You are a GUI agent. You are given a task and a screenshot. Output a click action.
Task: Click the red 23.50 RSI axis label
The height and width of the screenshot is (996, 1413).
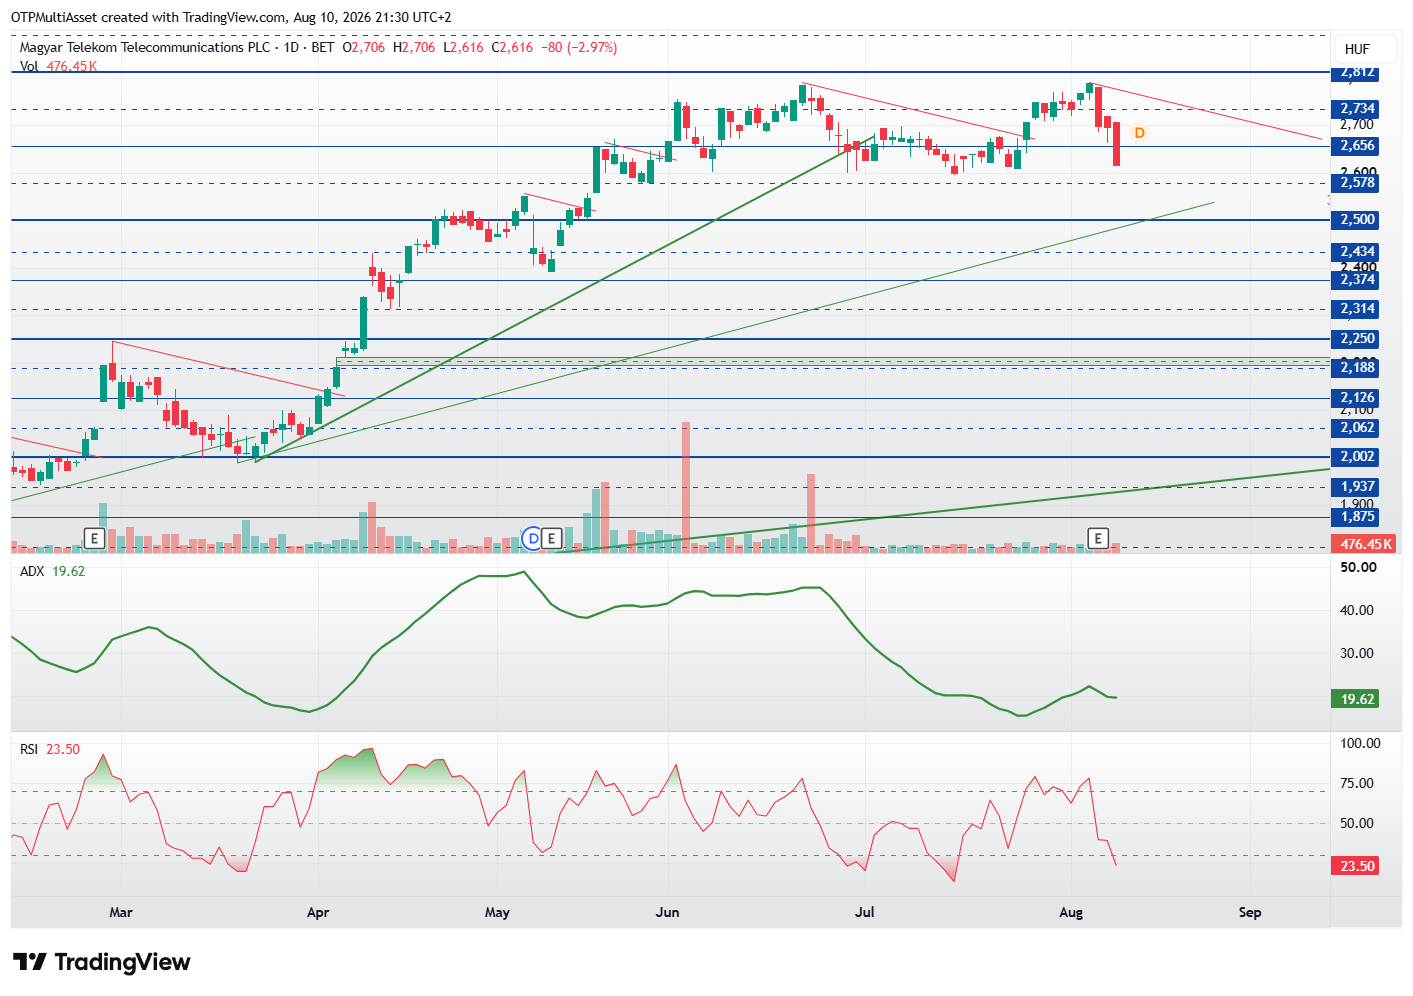coord(1355,866)
